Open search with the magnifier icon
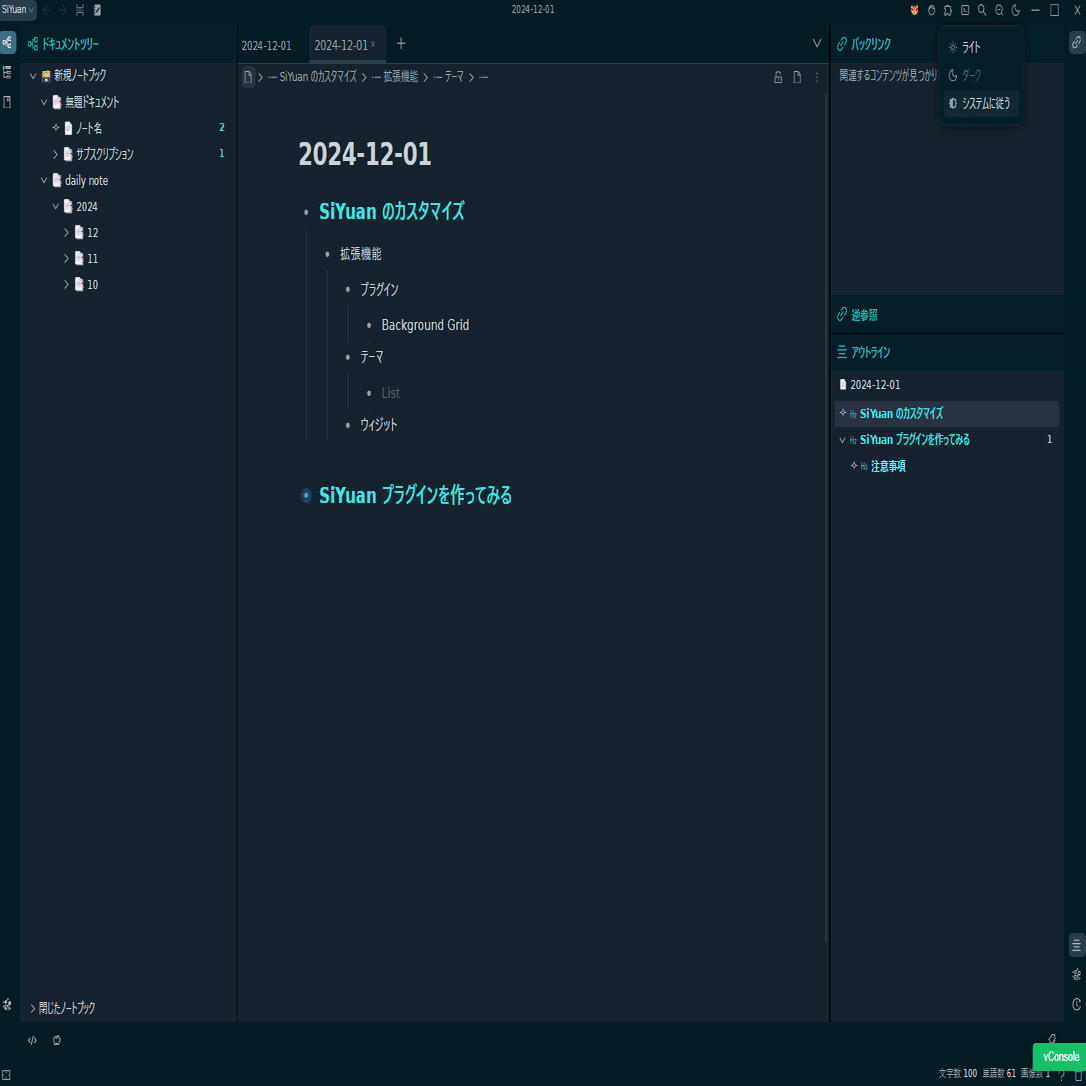Screen dimensions: 1086x1086 point(981,10)
